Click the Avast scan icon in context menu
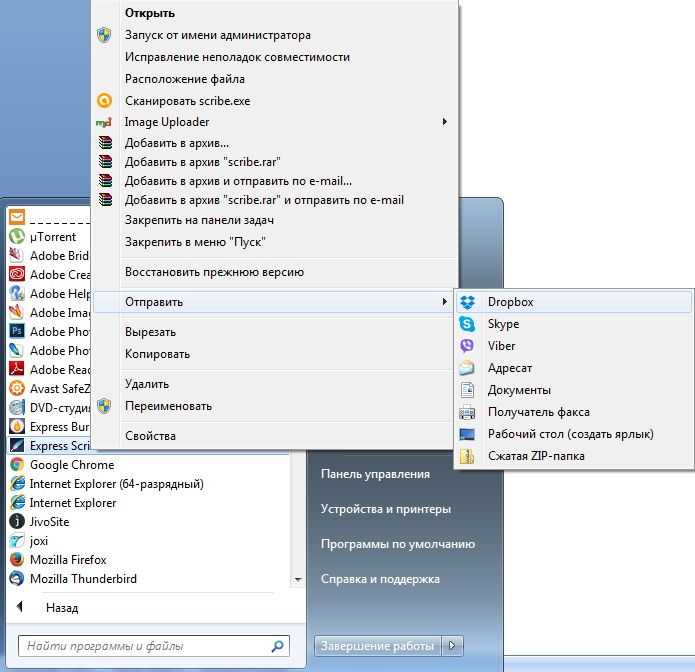The width and height of the screenshot is (695, 672). [x=105, y=101]
